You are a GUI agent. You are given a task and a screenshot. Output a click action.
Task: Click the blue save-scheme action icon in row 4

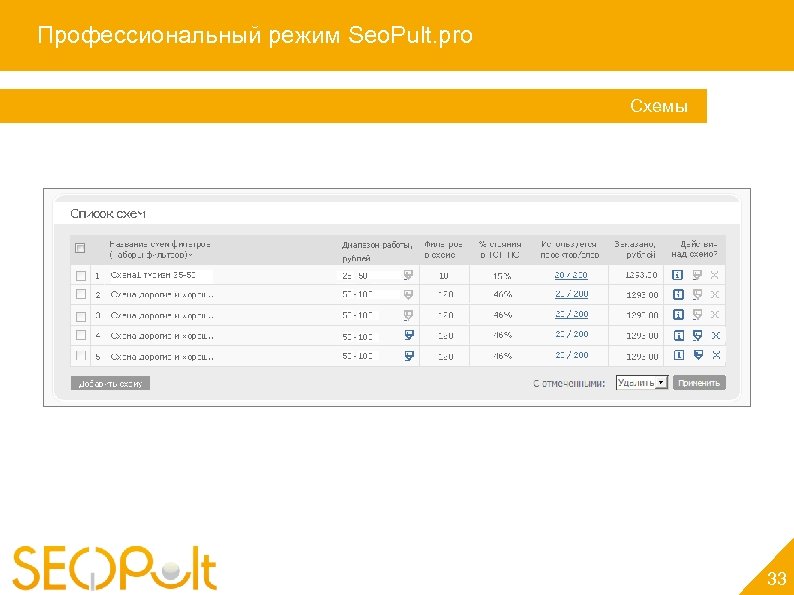coord(698,335)
